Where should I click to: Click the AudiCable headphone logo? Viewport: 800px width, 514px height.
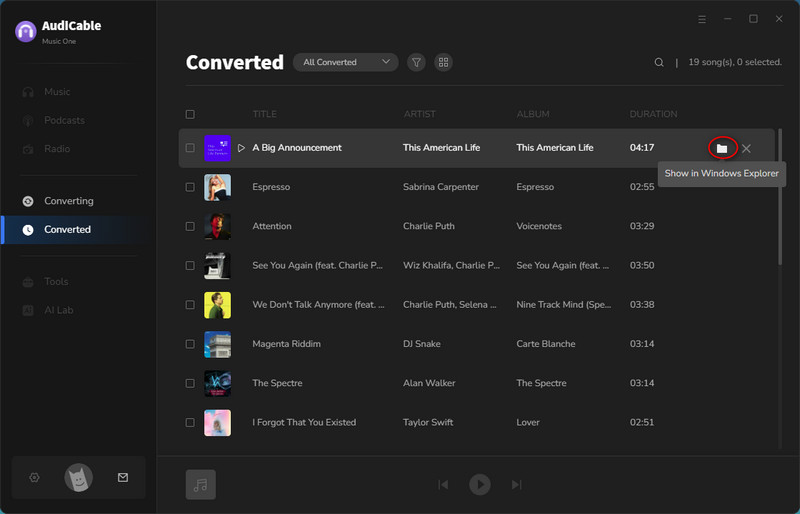(x=26, y=31)
